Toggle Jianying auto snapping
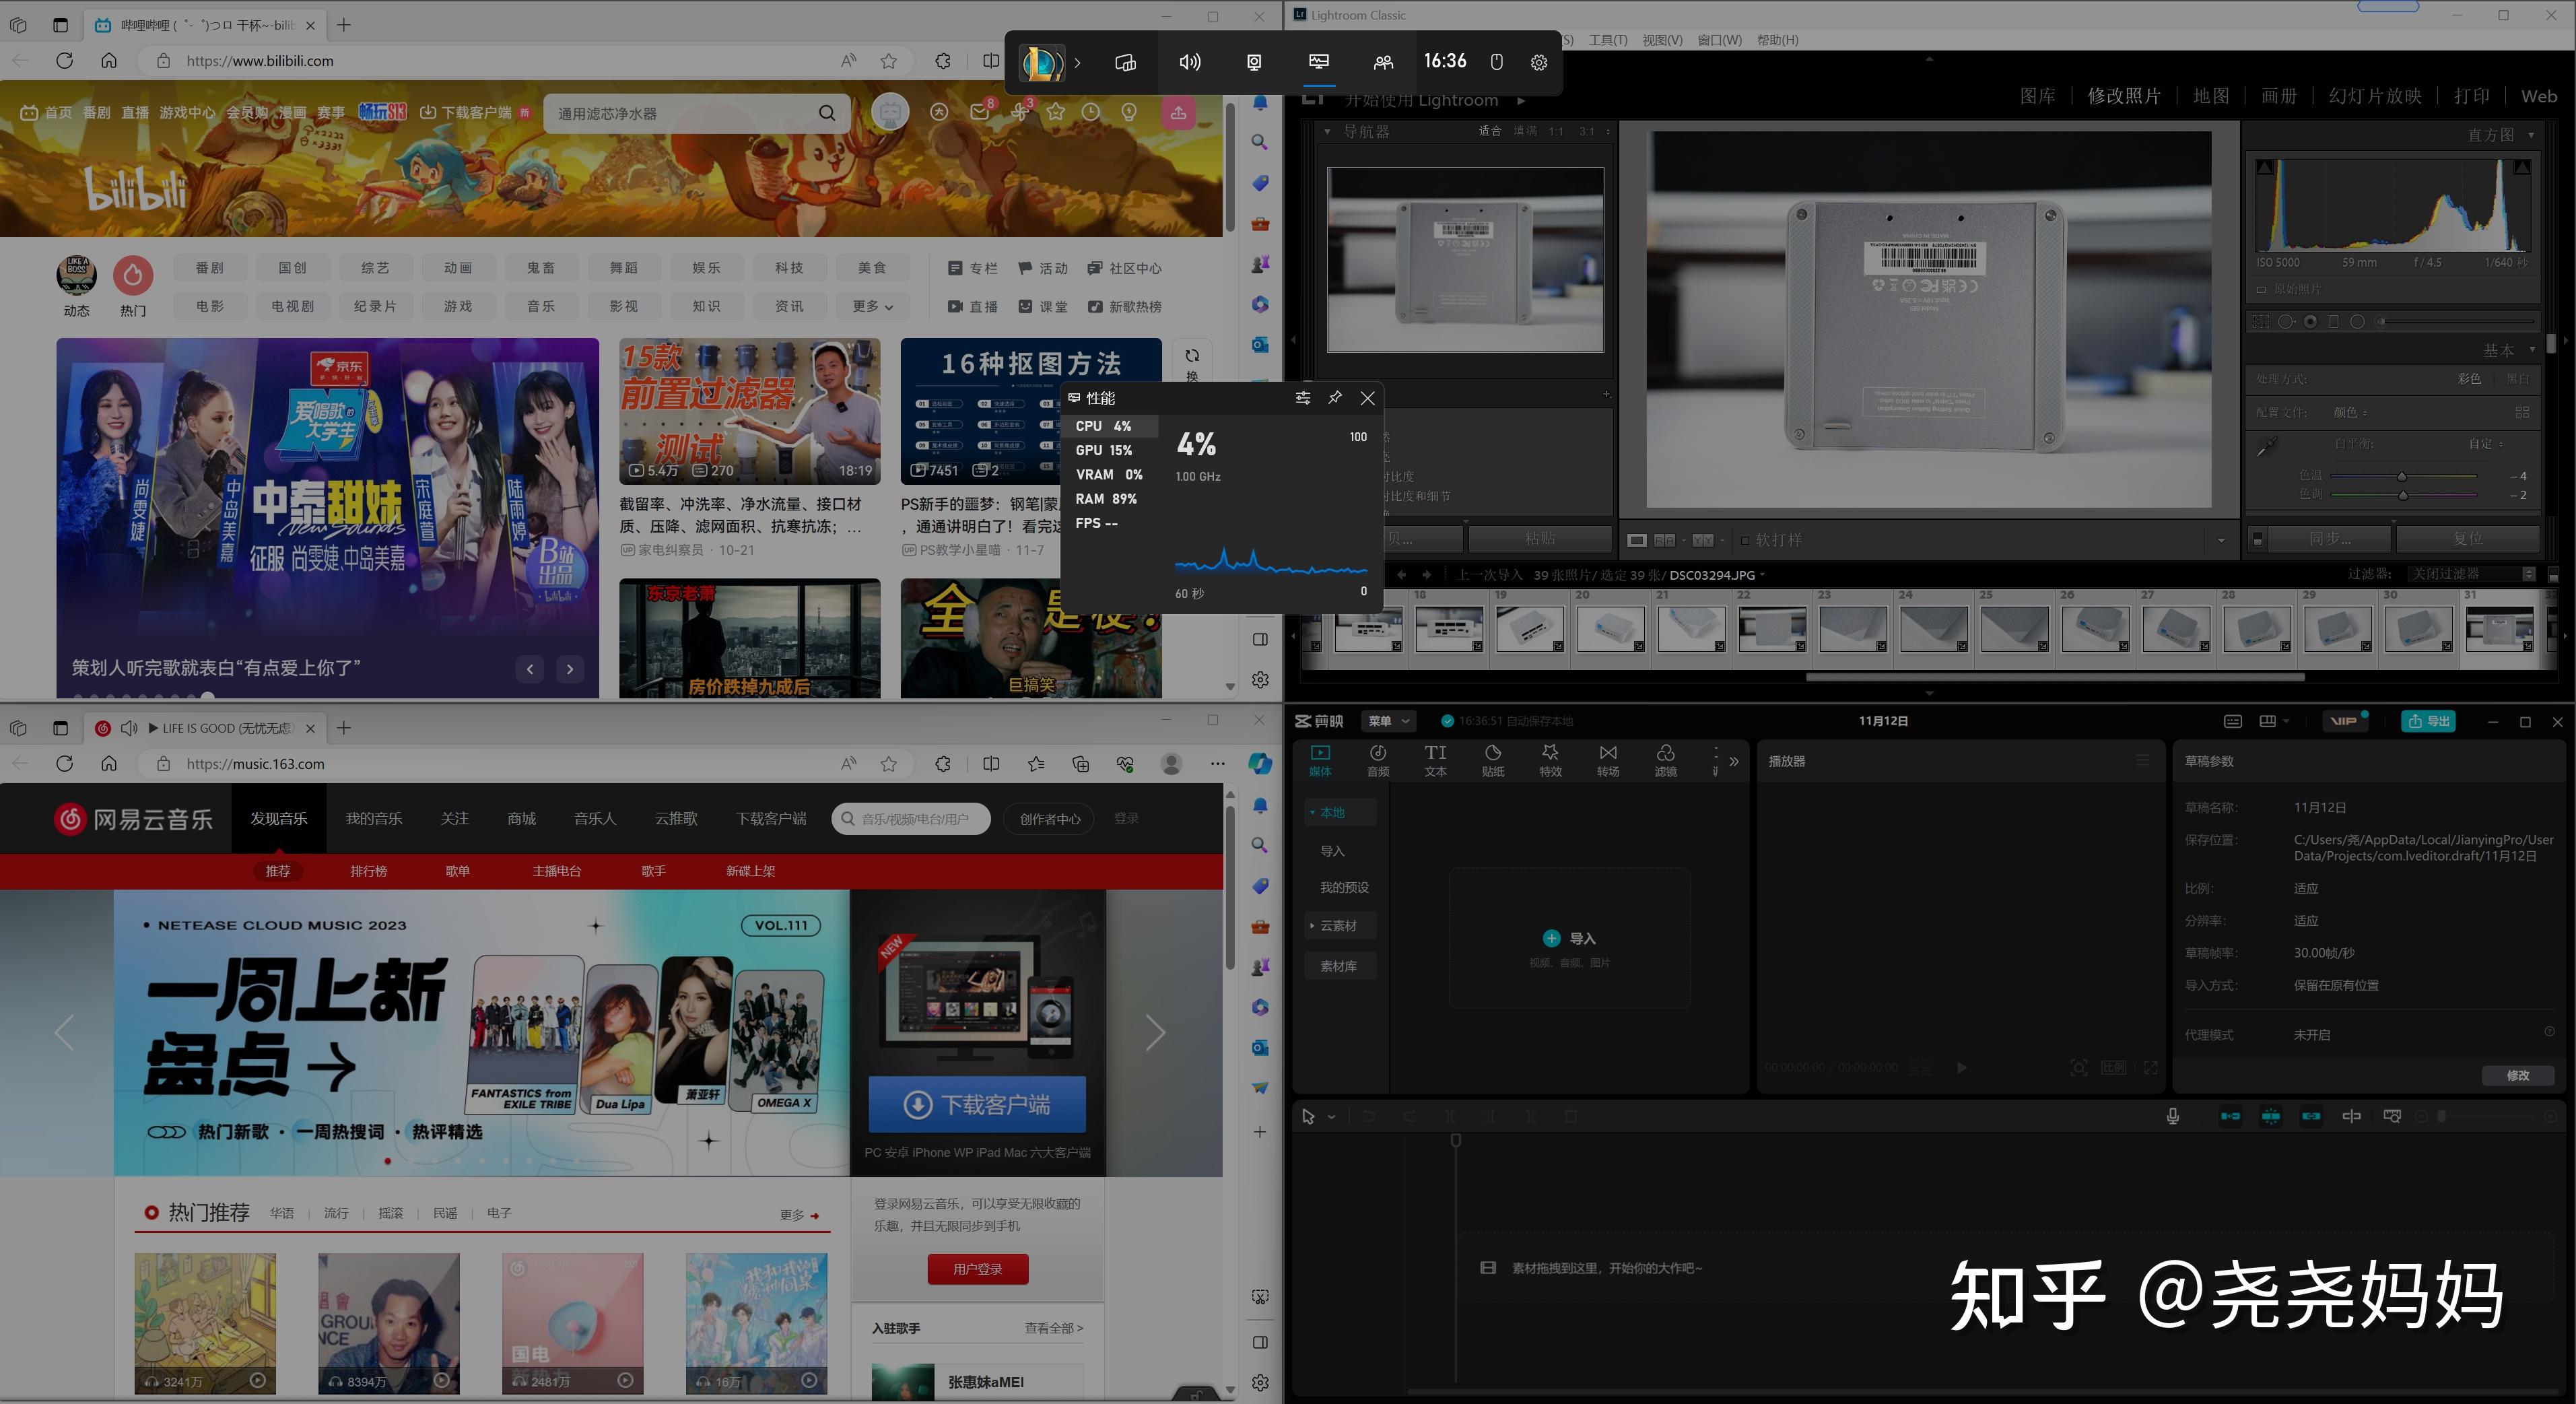Image resolution: width=2576 pixels, height=1404 pixels. 2270,1116
